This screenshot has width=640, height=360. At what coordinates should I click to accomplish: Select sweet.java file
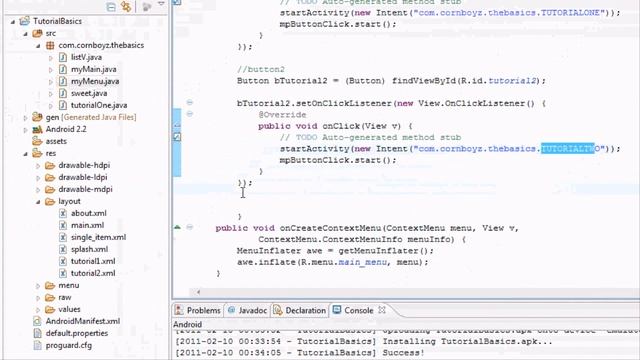point(89,93)
